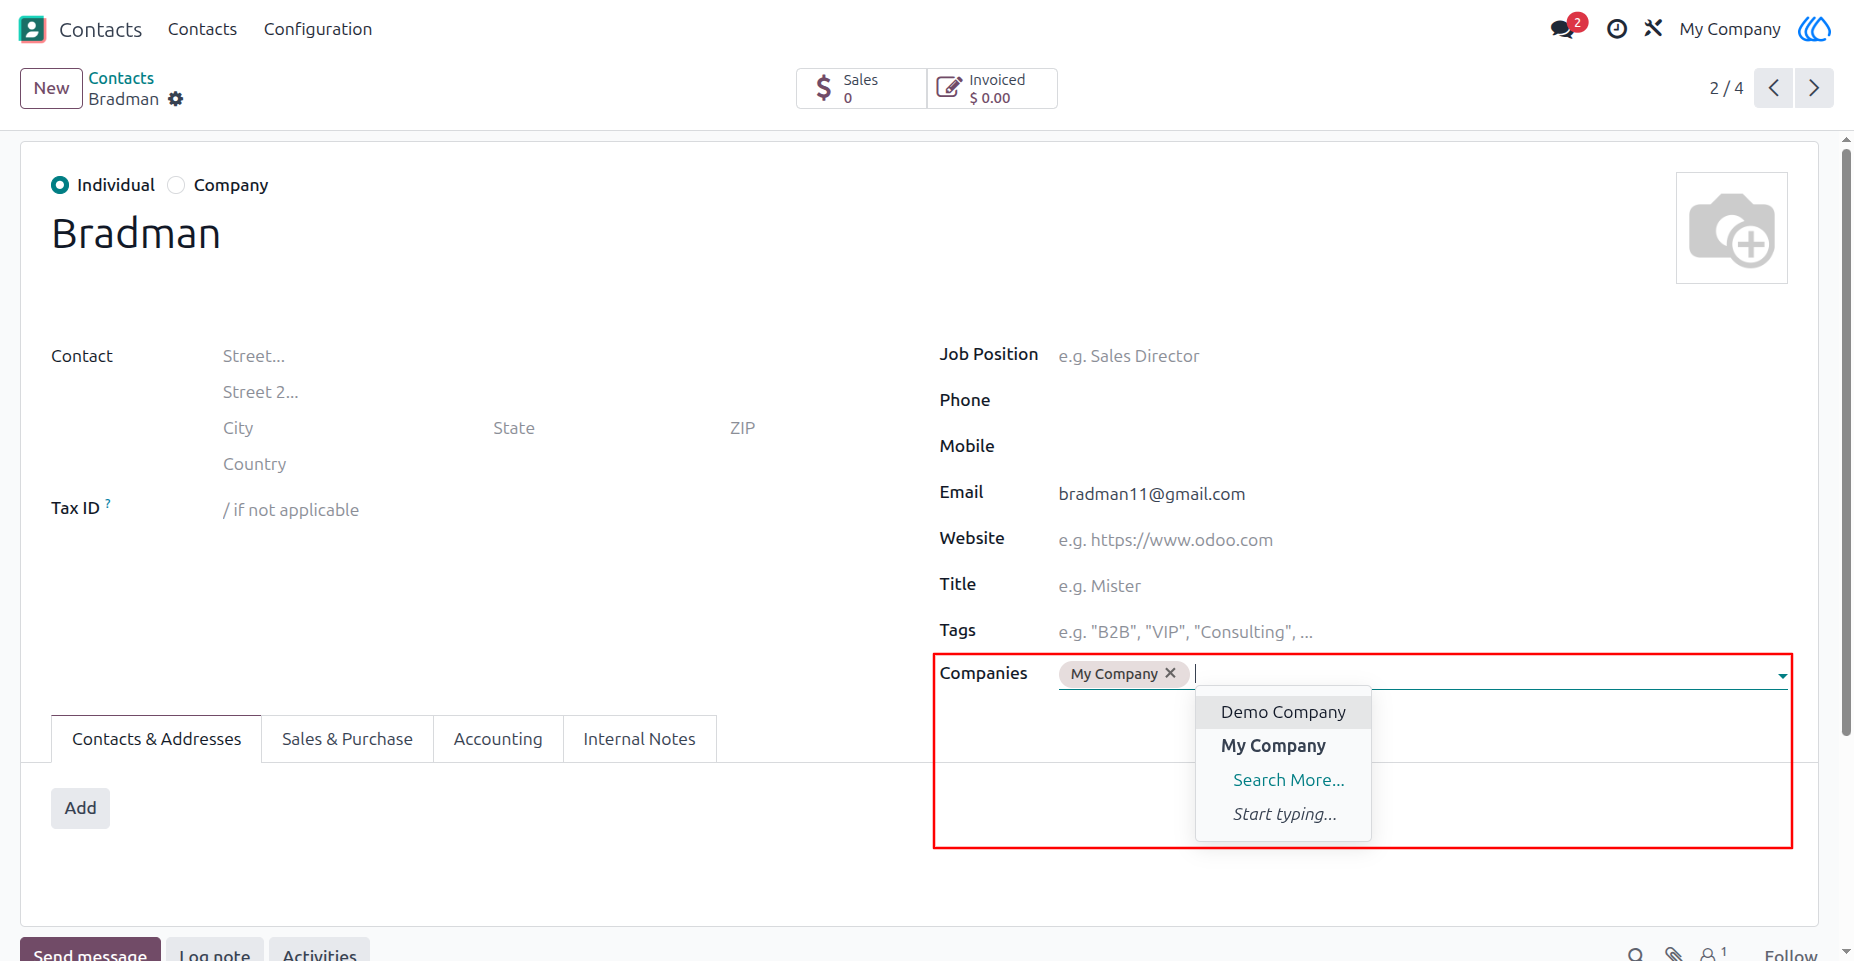Open the user avatar menu icon
Screen dimensions: 1854x961
(x=1814, y=29)
